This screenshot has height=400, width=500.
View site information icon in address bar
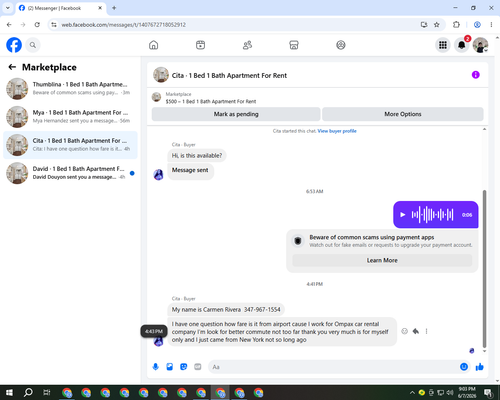pos(54,25)
